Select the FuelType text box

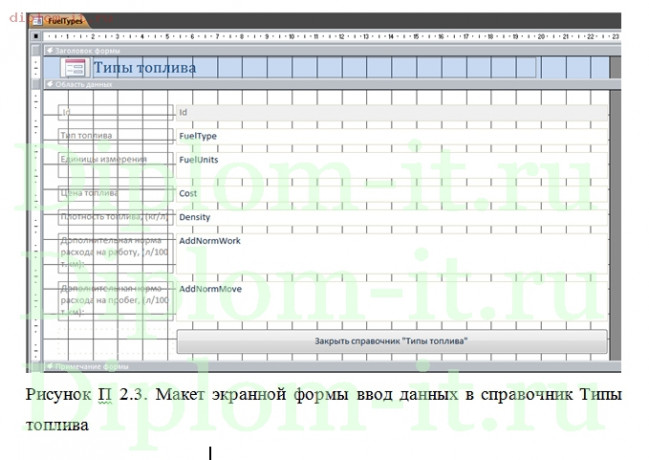pos(392,136)
